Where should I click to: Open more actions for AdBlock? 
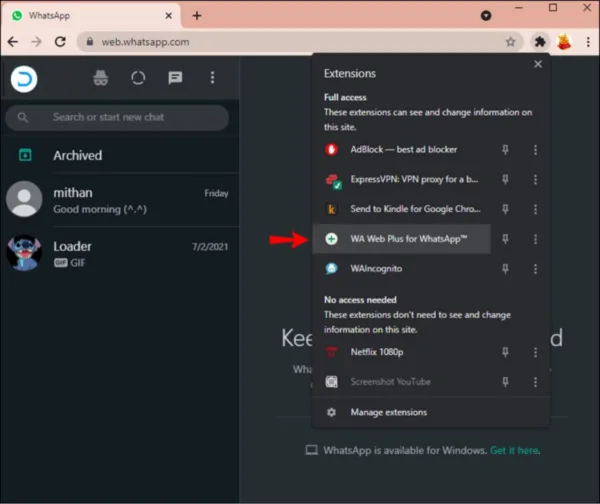(535, 150)
